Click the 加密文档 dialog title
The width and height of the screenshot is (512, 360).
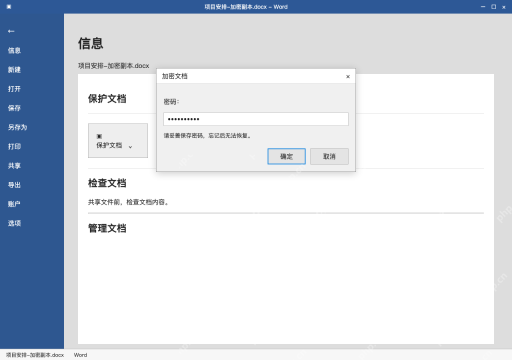click(x=175, y=76)
